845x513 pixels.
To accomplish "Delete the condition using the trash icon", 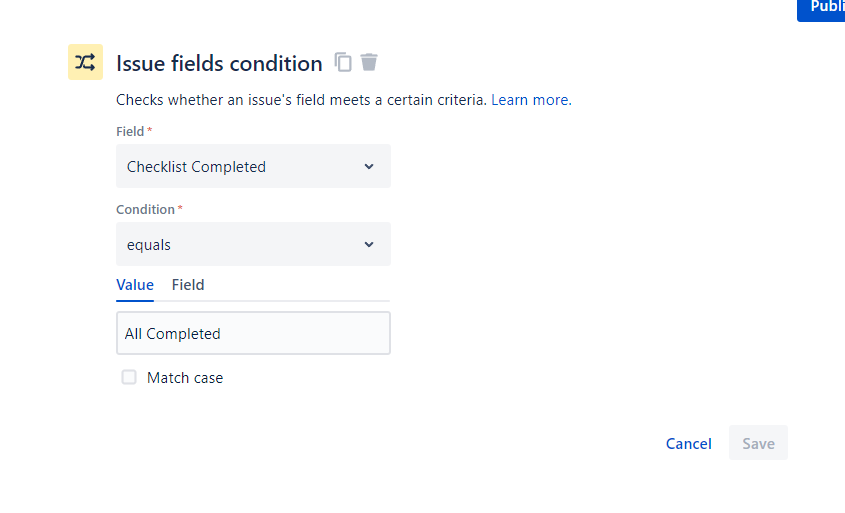I will point(369,62).
